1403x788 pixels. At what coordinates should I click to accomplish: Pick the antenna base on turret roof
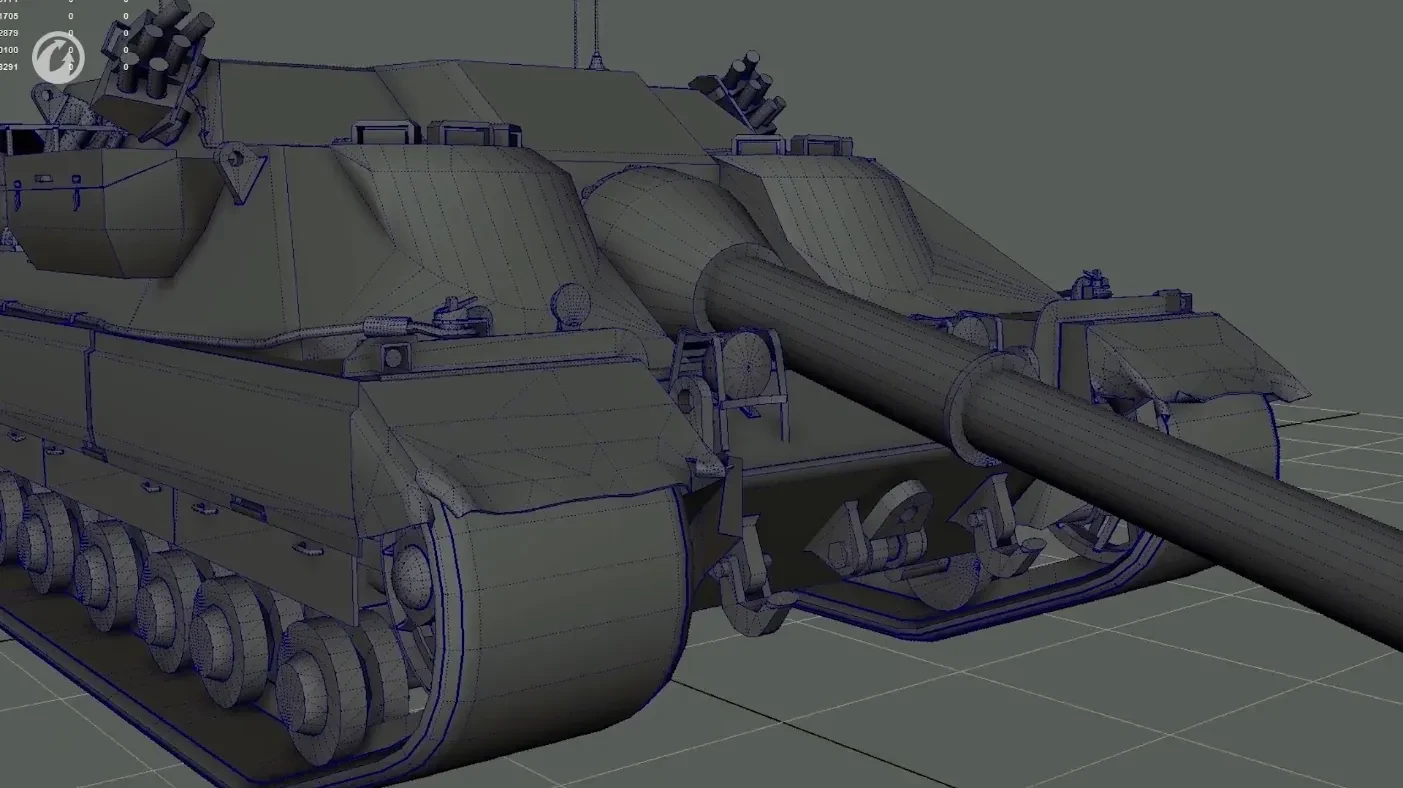click(597, 63)
